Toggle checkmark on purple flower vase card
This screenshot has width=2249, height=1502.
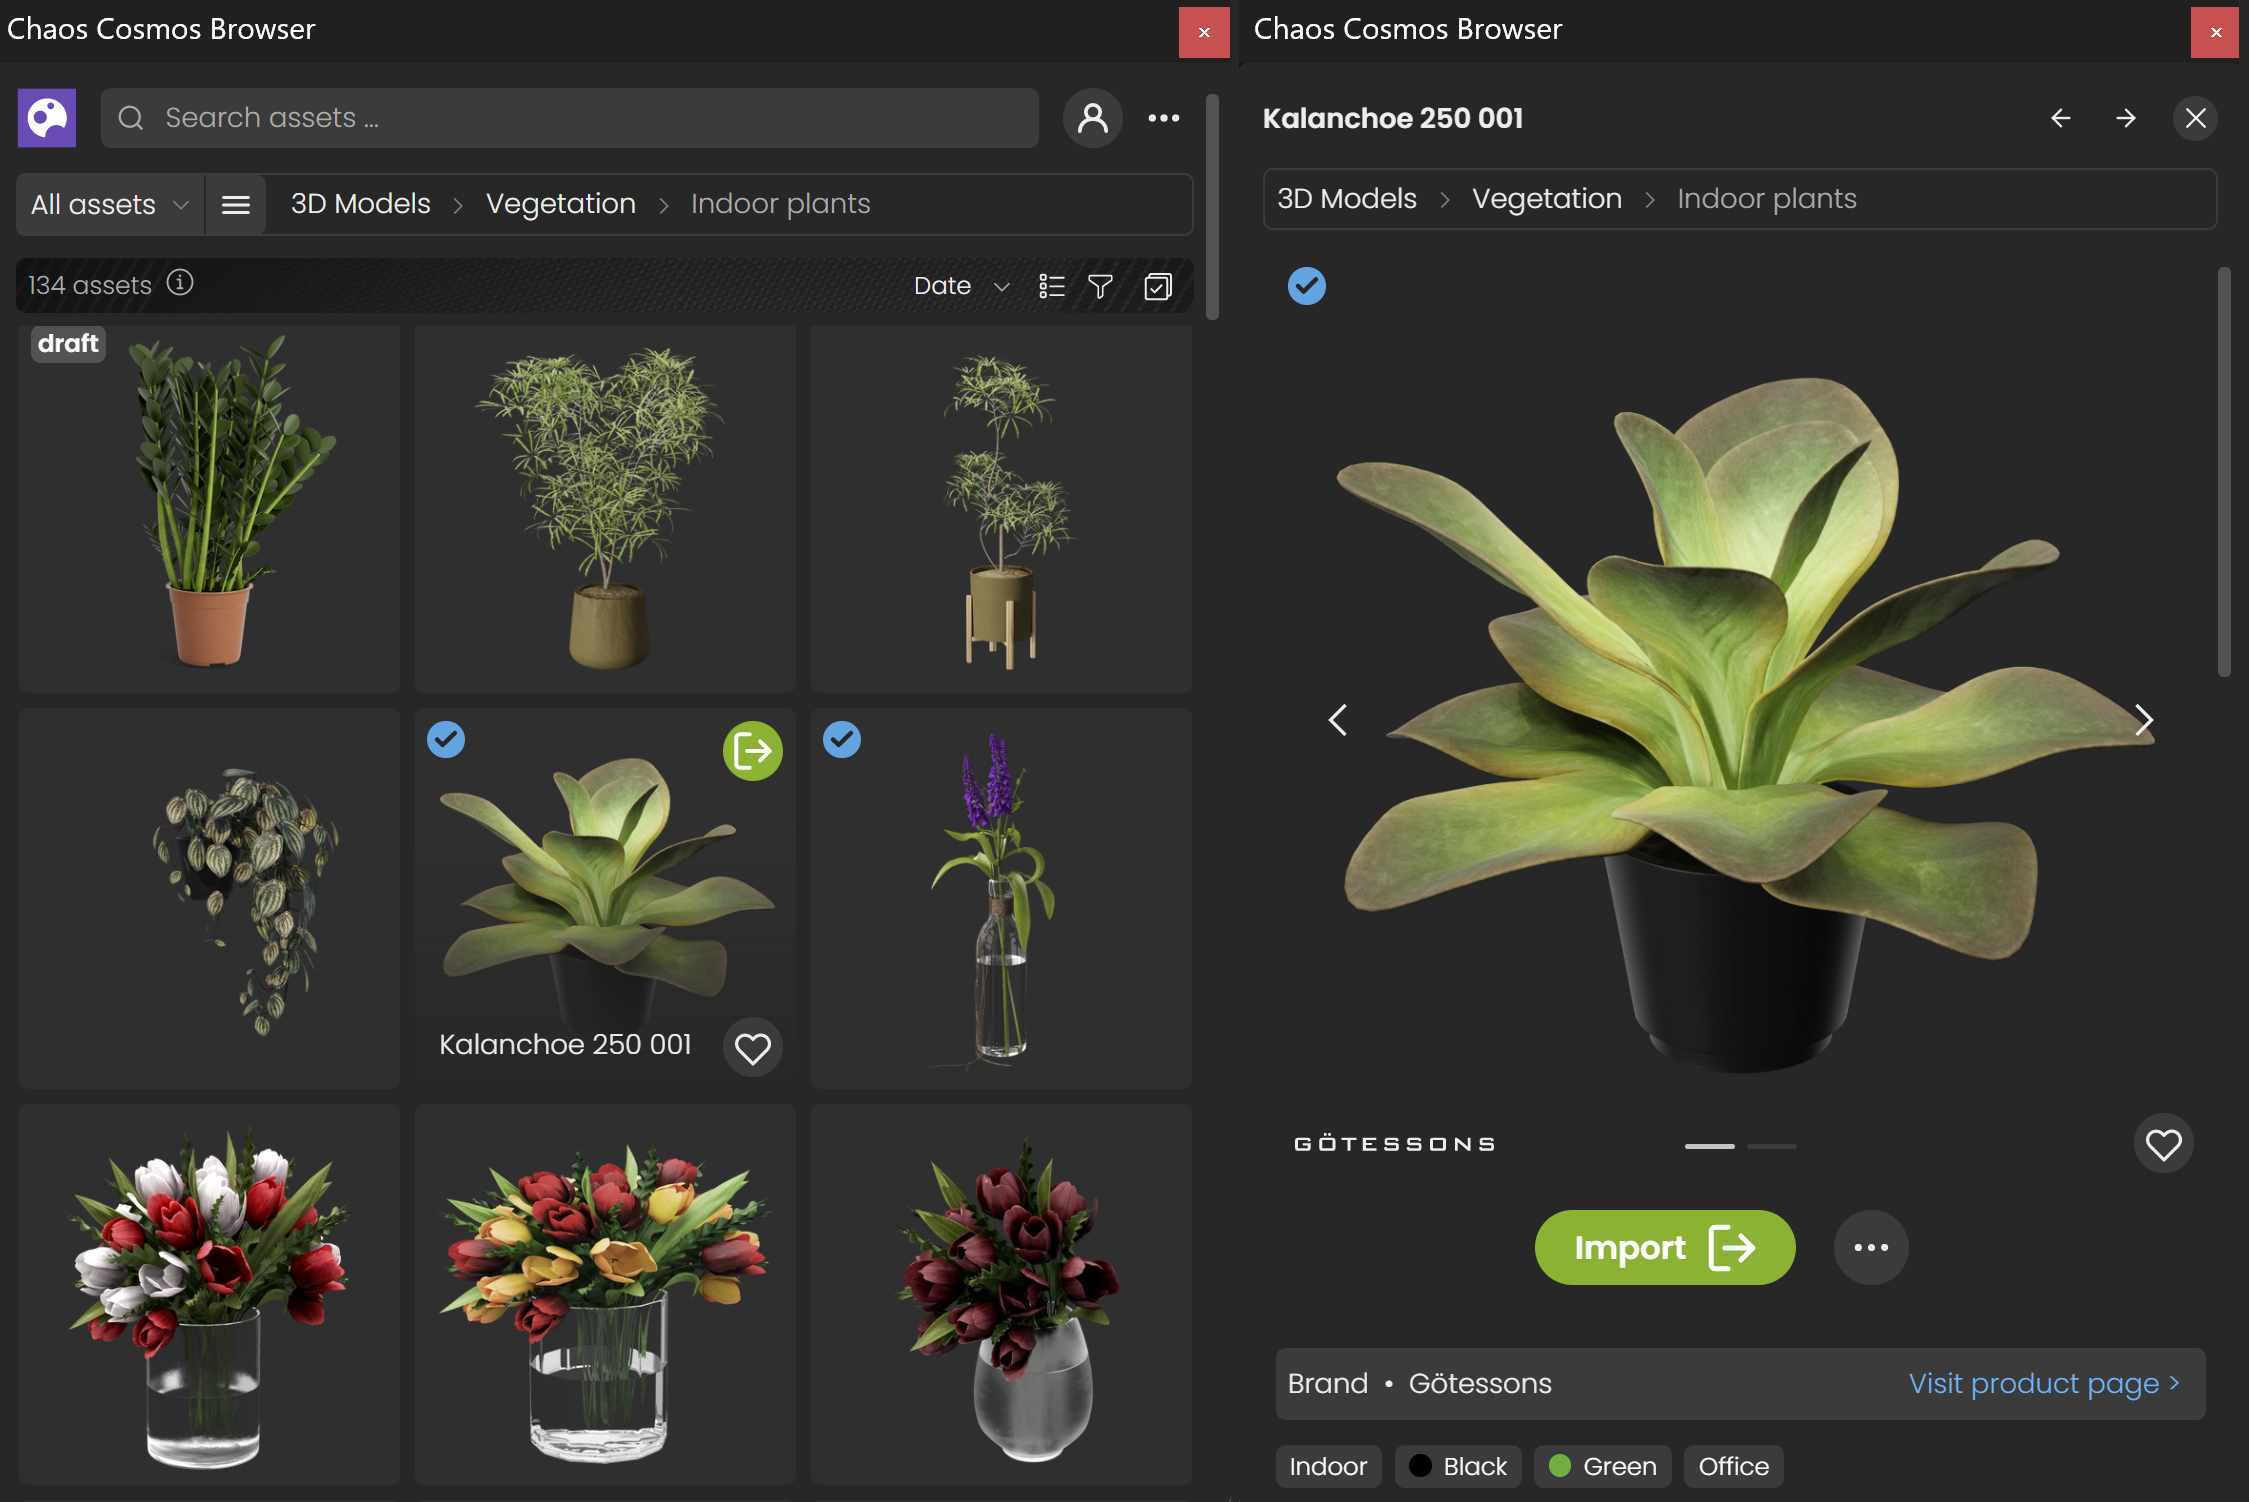842,740
